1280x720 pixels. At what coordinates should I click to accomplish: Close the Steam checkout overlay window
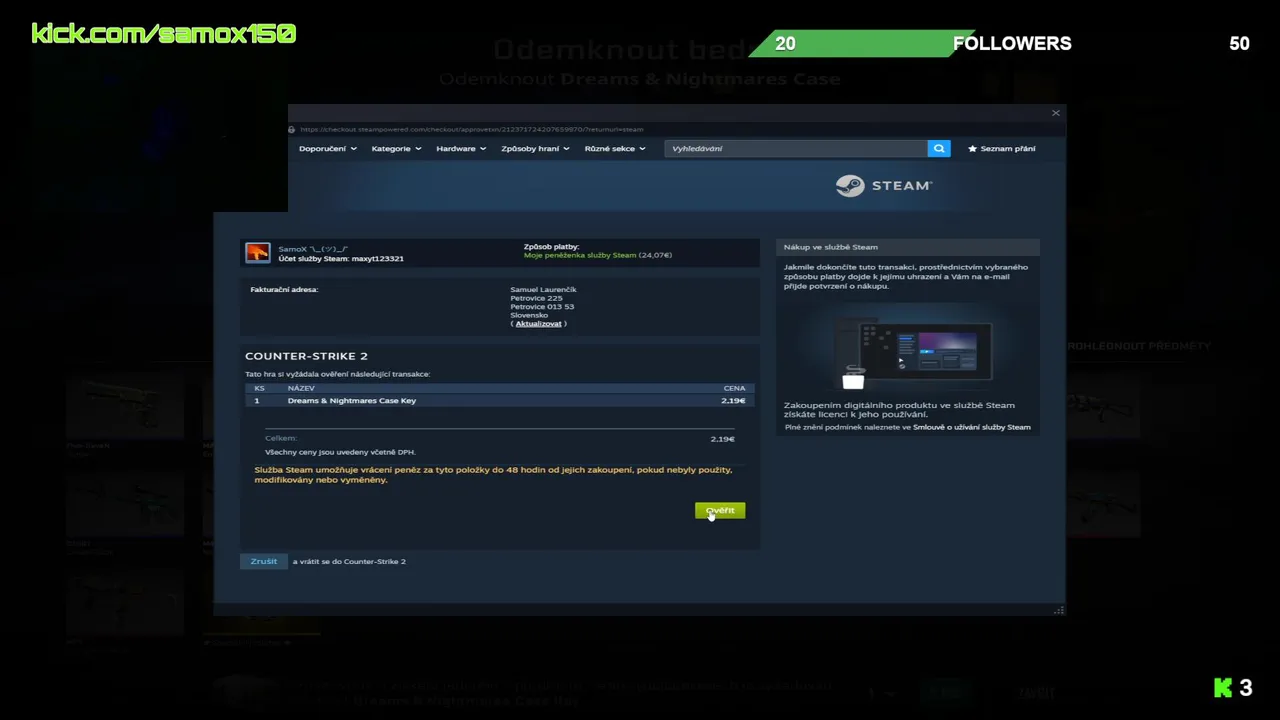pos(1055,113)
